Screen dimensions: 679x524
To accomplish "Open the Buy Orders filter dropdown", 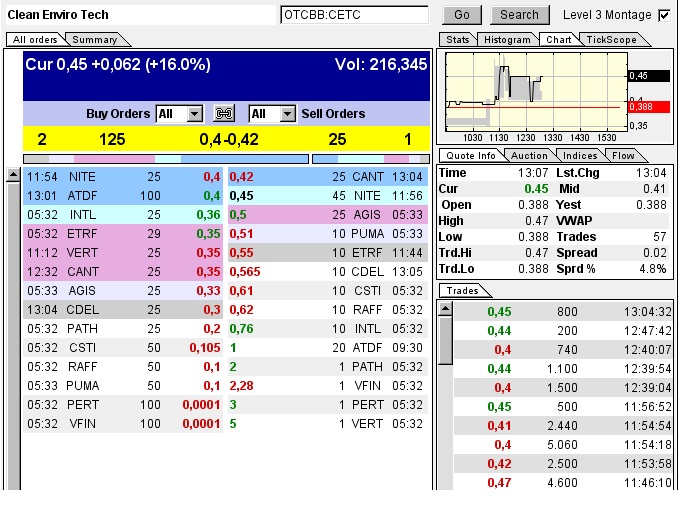I will (x=194, y=114).
